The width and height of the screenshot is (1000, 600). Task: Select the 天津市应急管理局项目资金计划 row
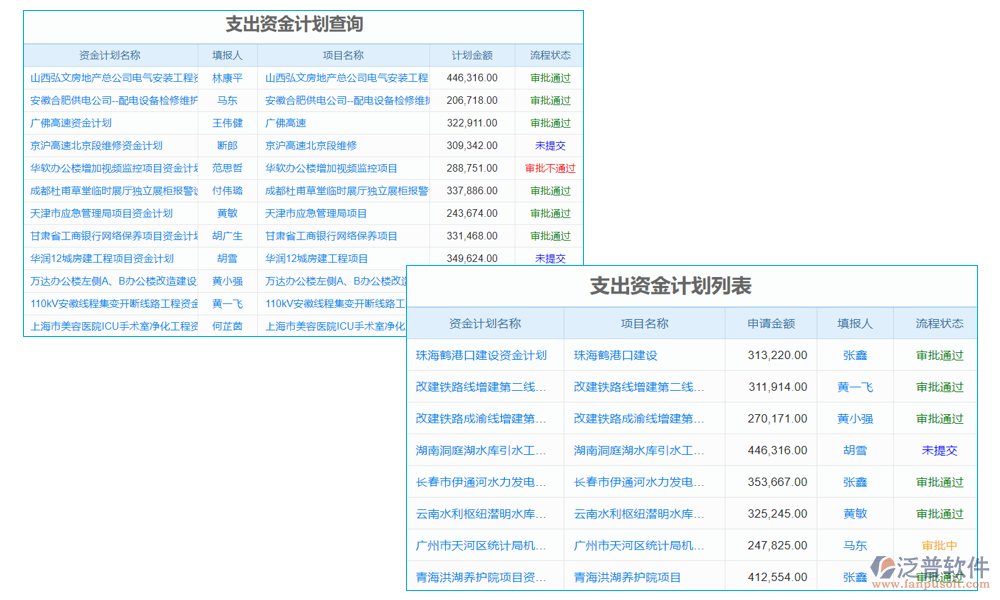(108, 213)
